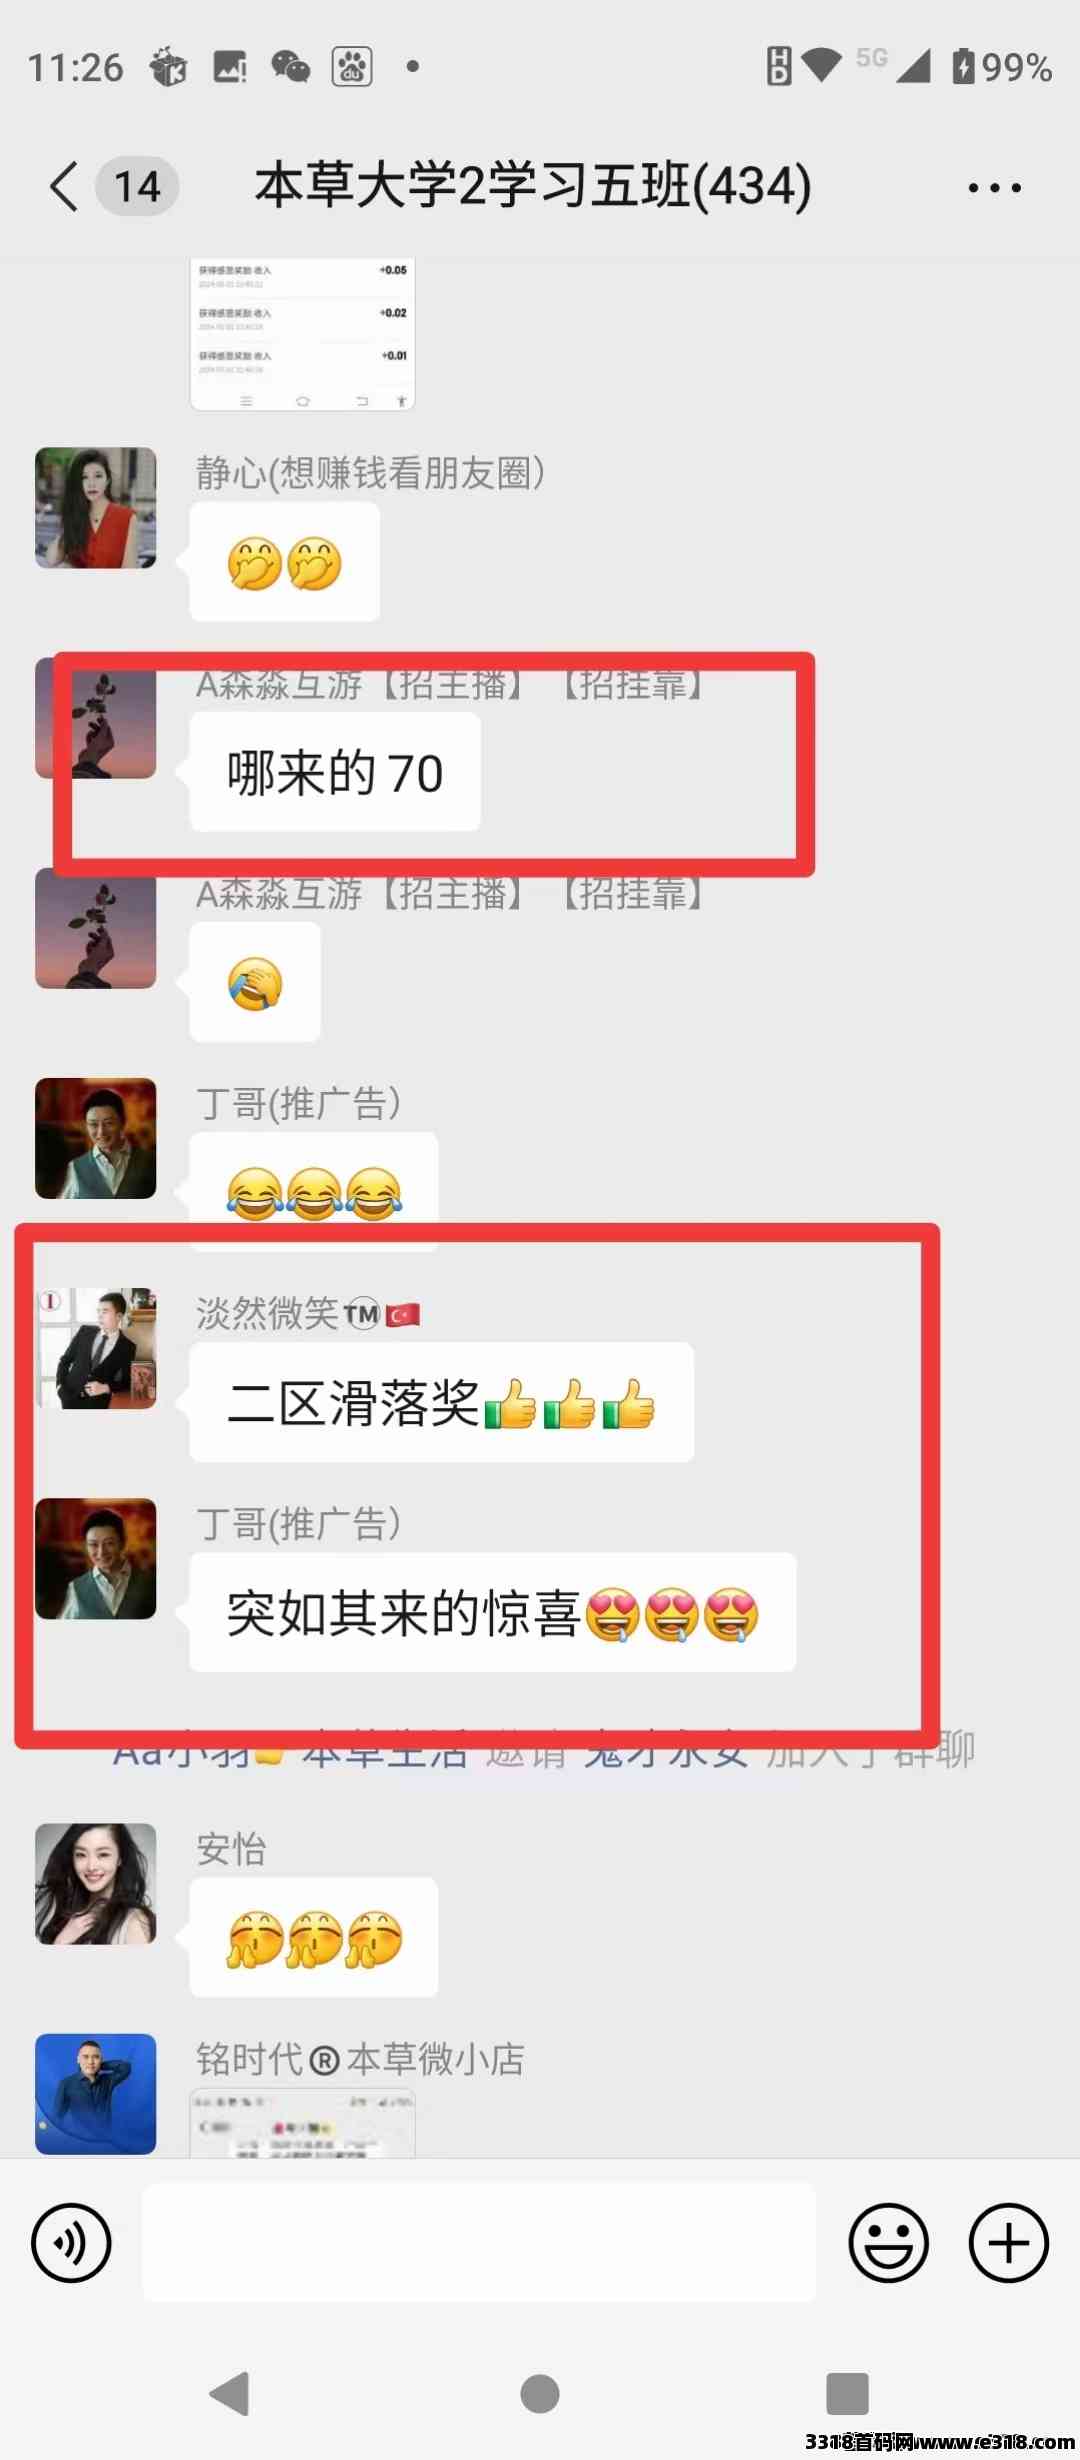Open the 铭时代 shared screenshot thumbnail
This screenshot has height=2460, width=1080.
[x=302, y=2123]
